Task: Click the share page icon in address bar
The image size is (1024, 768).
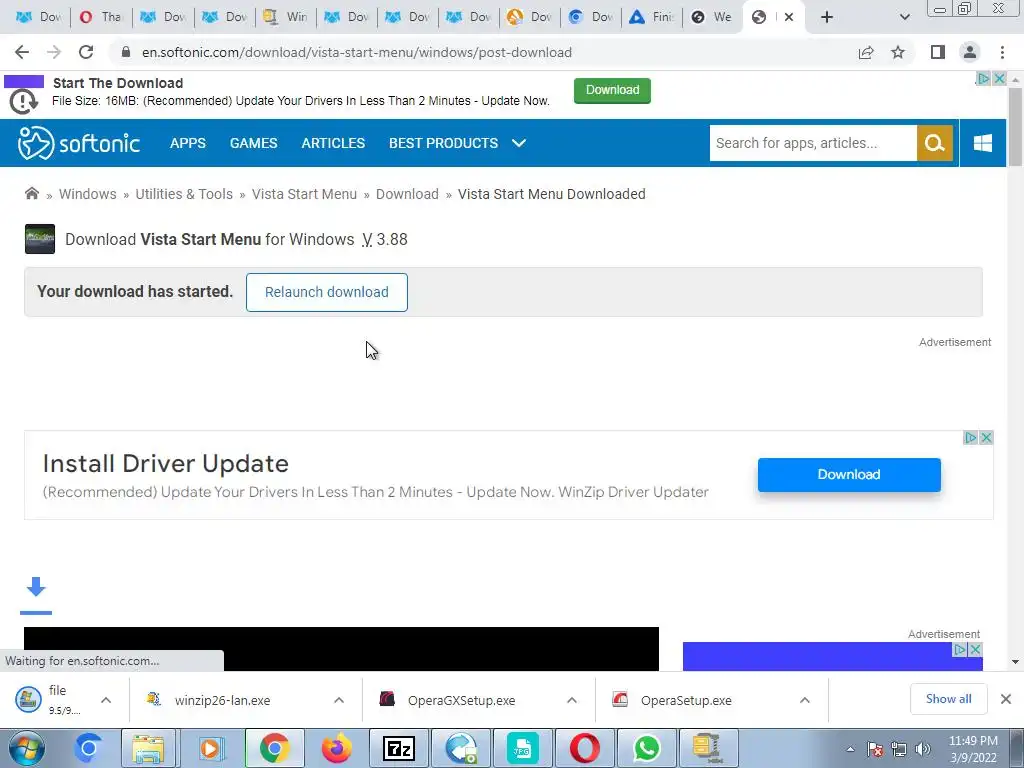Action: (866, 52)
